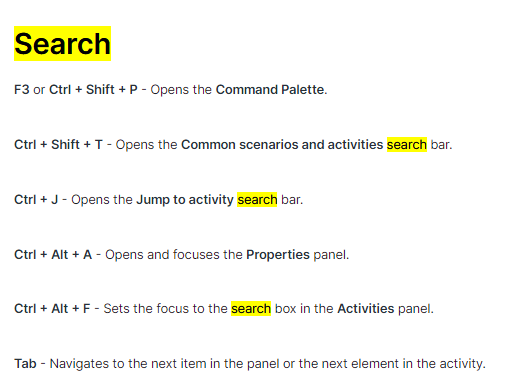
Task: Click the Ctrl + Shift + P shortcut
Action: (93, 90)
